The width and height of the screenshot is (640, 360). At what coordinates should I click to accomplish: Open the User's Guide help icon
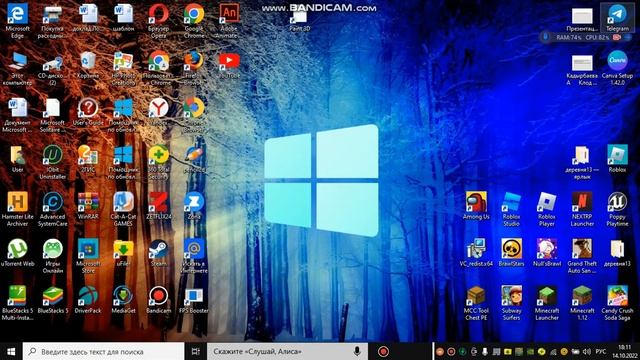[x=88, y=109]
